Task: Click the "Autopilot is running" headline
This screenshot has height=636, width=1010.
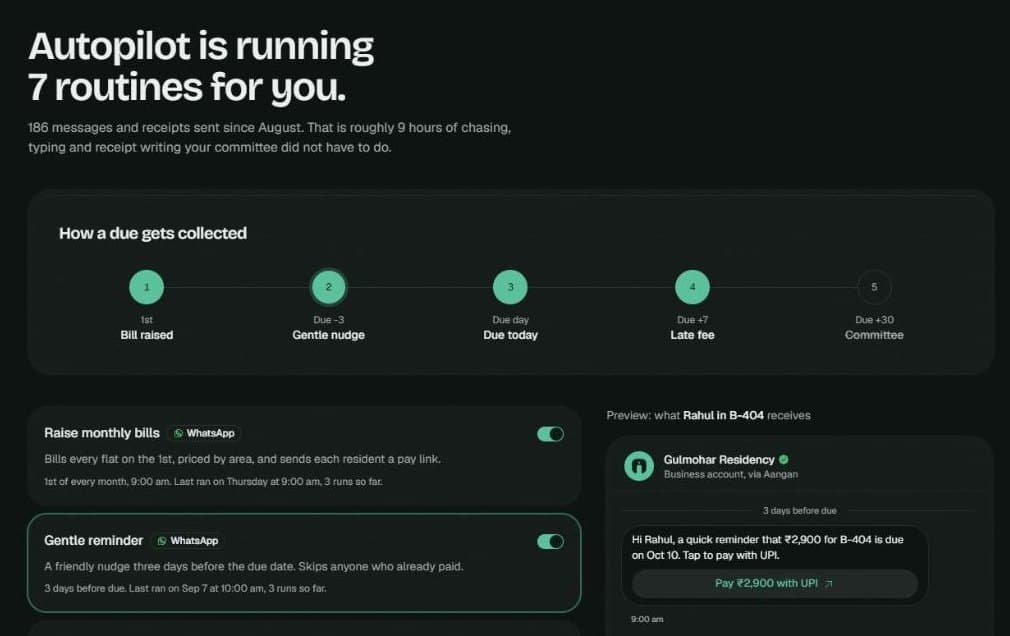Action: [x=200, y=66]
